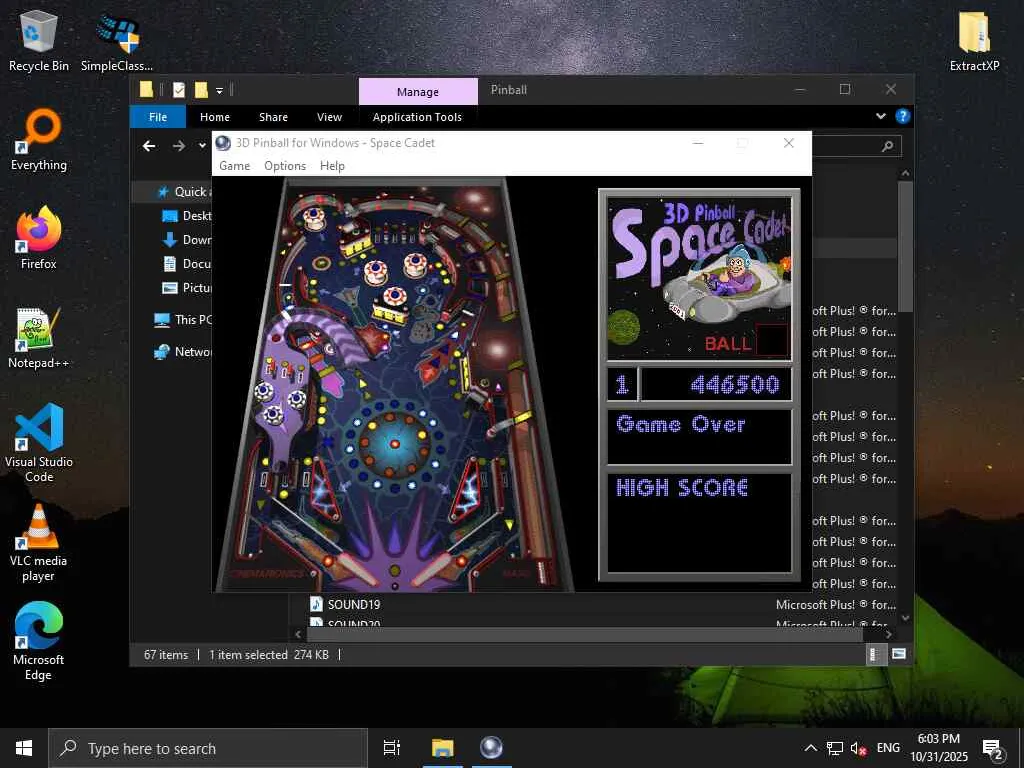The width and height of the screenshot is (1024, 768).
Task: Click the Properties quick access toolbar icon
Action: (179, 89)
